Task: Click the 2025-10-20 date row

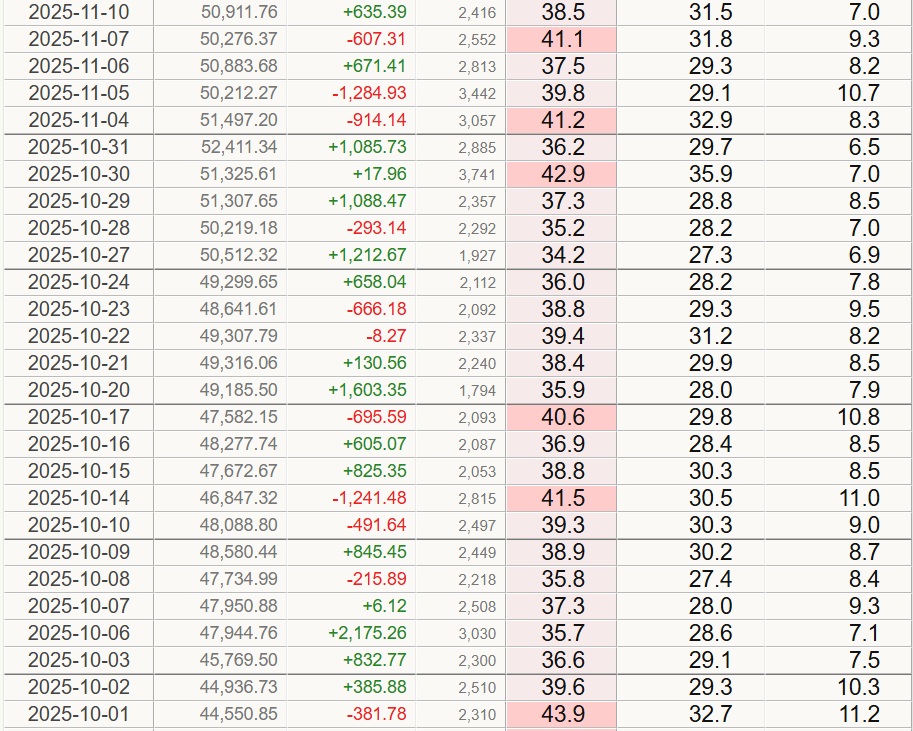Action: [78, 390]
